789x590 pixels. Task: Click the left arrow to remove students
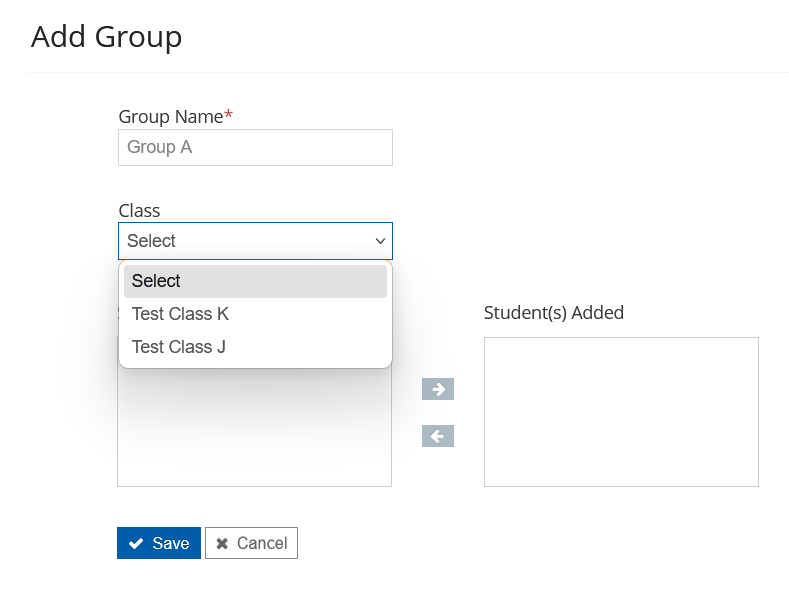pos(438,436)
